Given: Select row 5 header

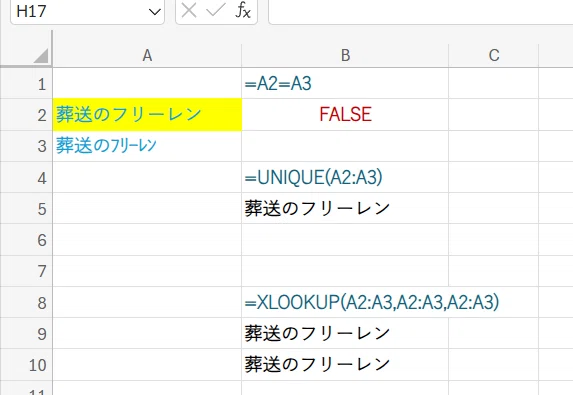Looking at the screenshot, I should [x=26, y=209].
